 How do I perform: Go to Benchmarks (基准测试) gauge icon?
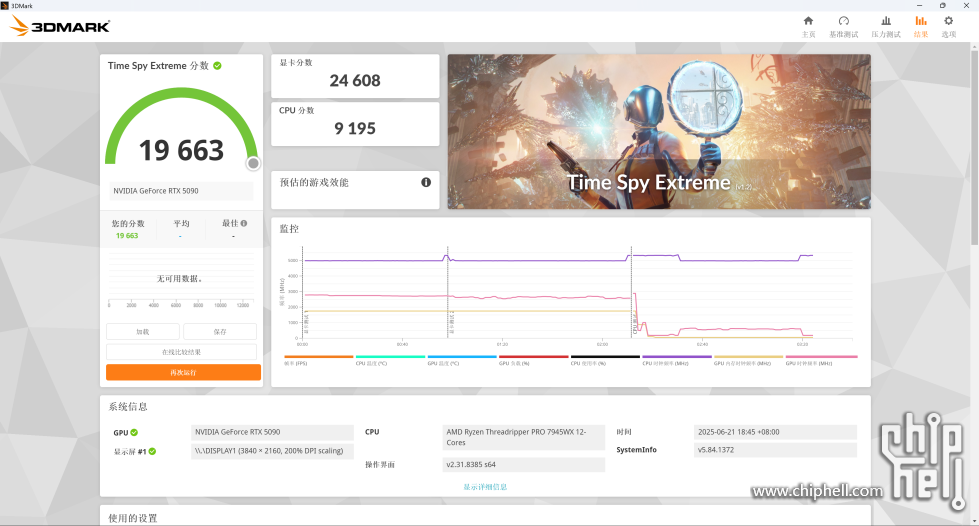click(843, 26)
